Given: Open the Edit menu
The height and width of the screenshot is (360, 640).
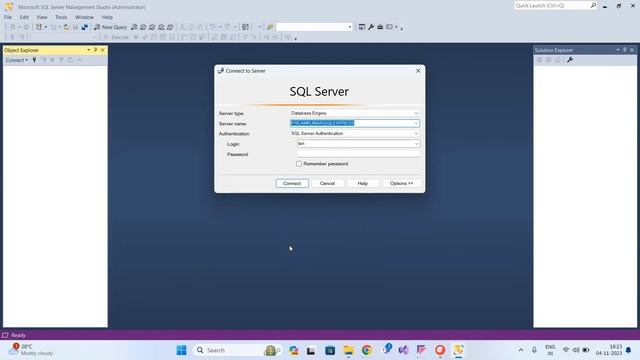Looking at the screenshot, I should point(24,17).
